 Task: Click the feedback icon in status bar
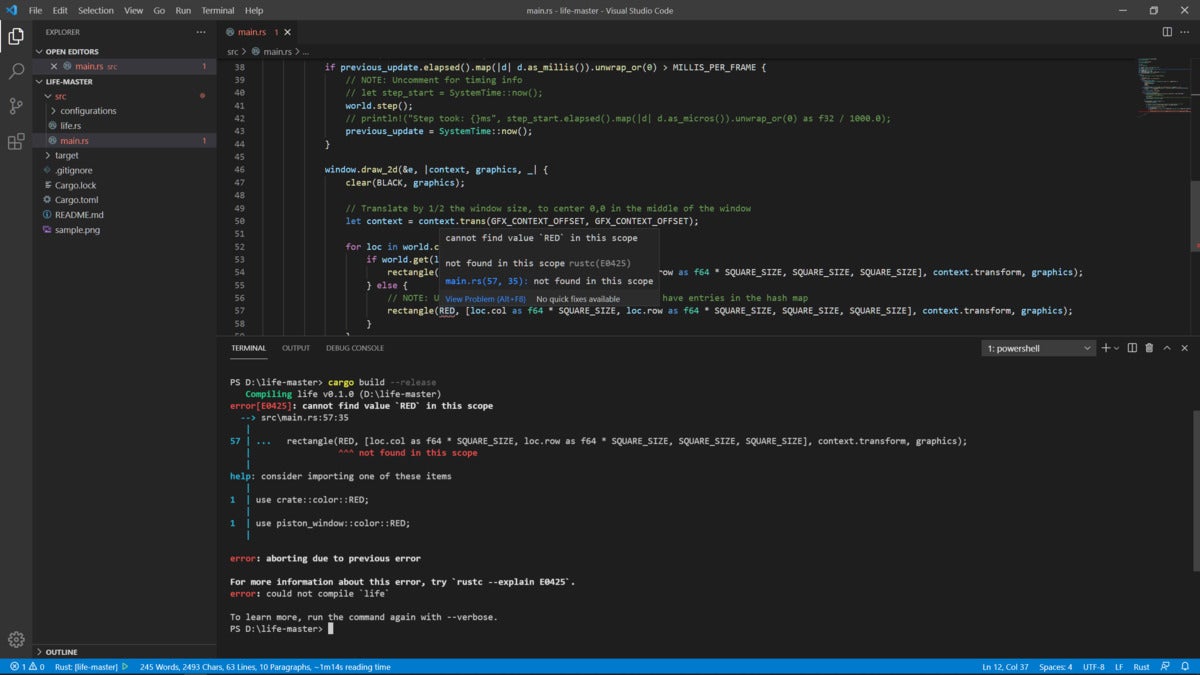pyautogui.click(x=1167, y=667)
